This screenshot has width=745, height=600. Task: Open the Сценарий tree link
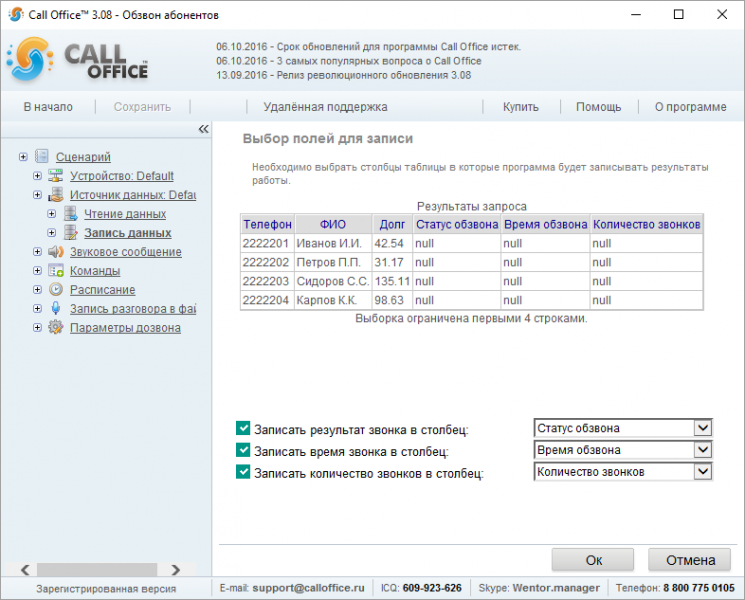(83, 157)
